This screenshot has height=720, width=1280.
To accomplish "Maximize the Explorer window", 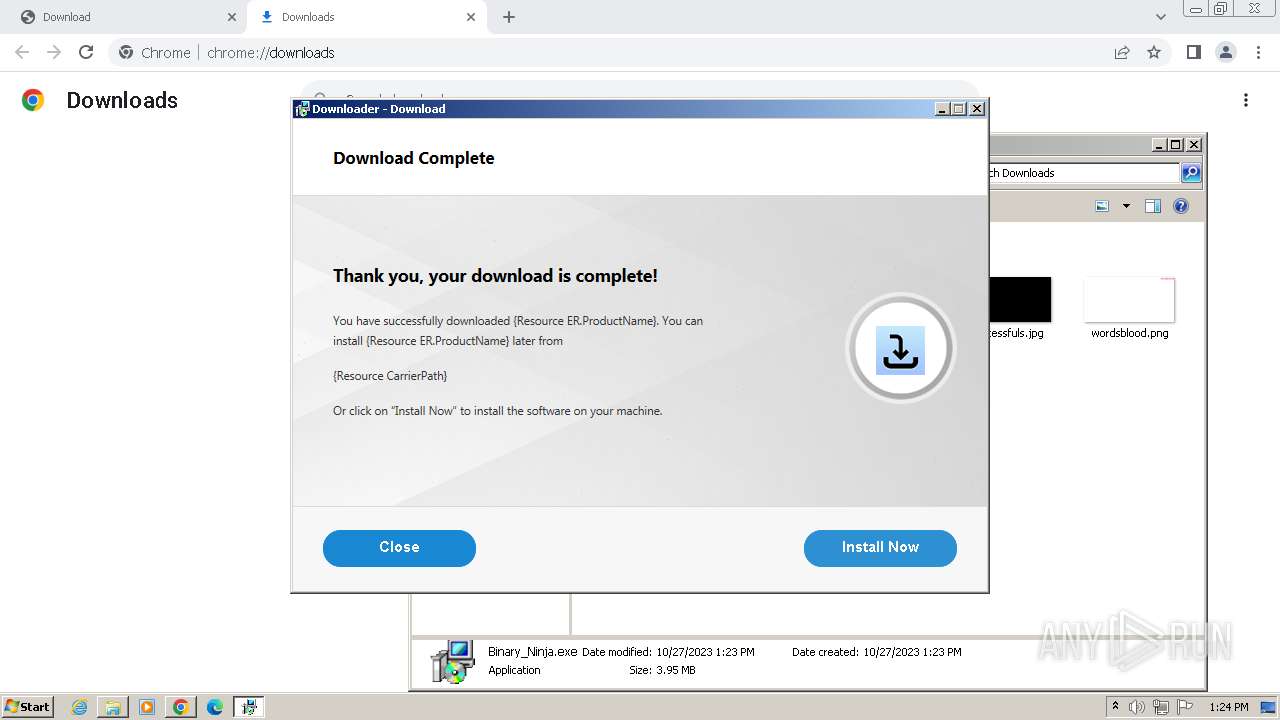I will point(1176,145).
